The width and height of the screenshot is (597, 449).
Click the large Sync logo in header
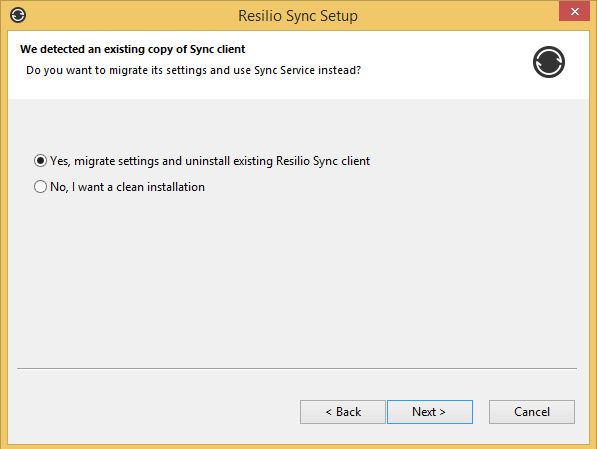[x=549, y=62]
